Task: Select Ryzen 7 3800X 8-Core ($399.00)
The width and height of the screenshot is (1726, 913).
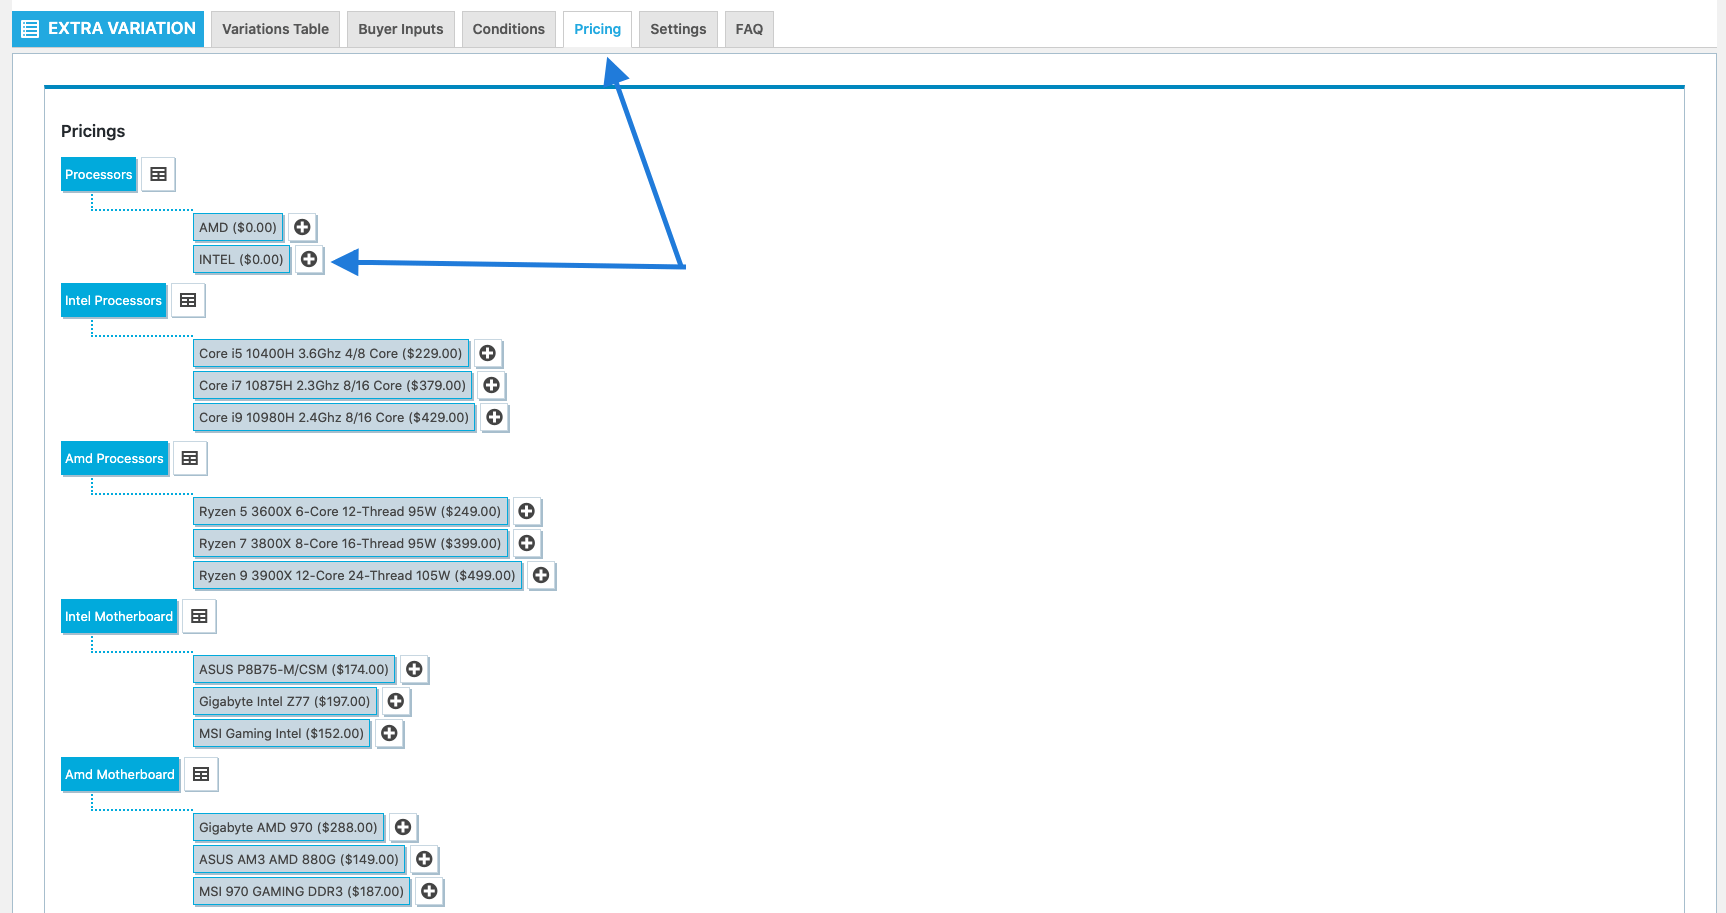Action: click(350, 543)
